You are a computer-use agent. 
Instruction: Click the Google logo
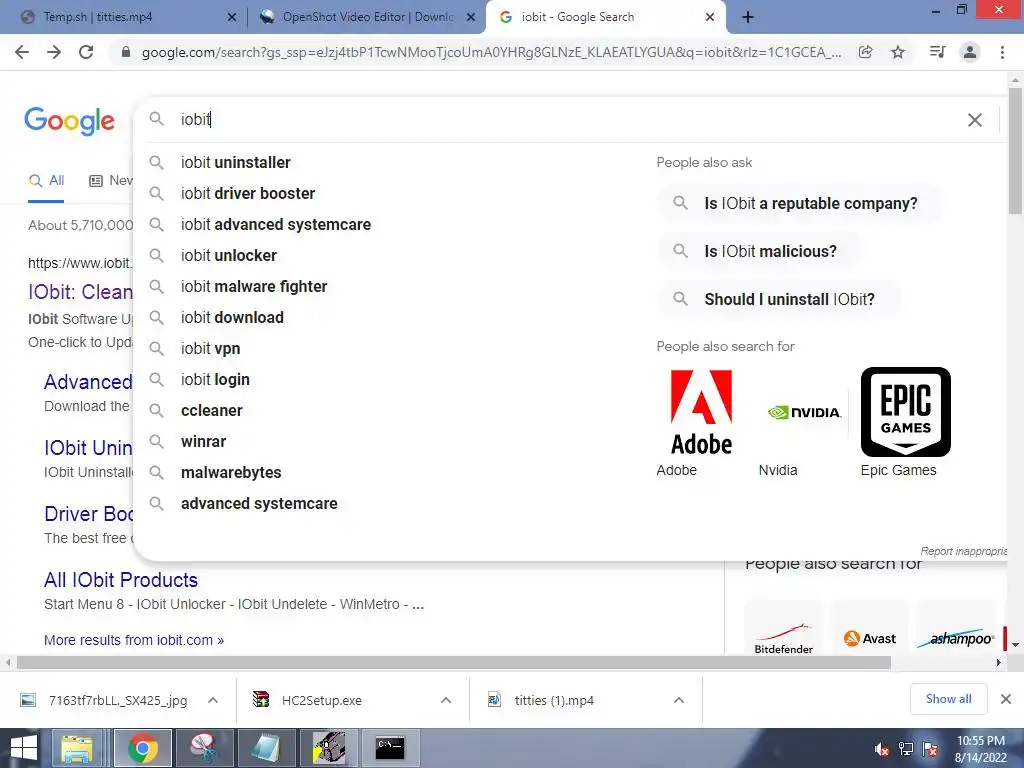pyautogui.click(x=69, y=121)
